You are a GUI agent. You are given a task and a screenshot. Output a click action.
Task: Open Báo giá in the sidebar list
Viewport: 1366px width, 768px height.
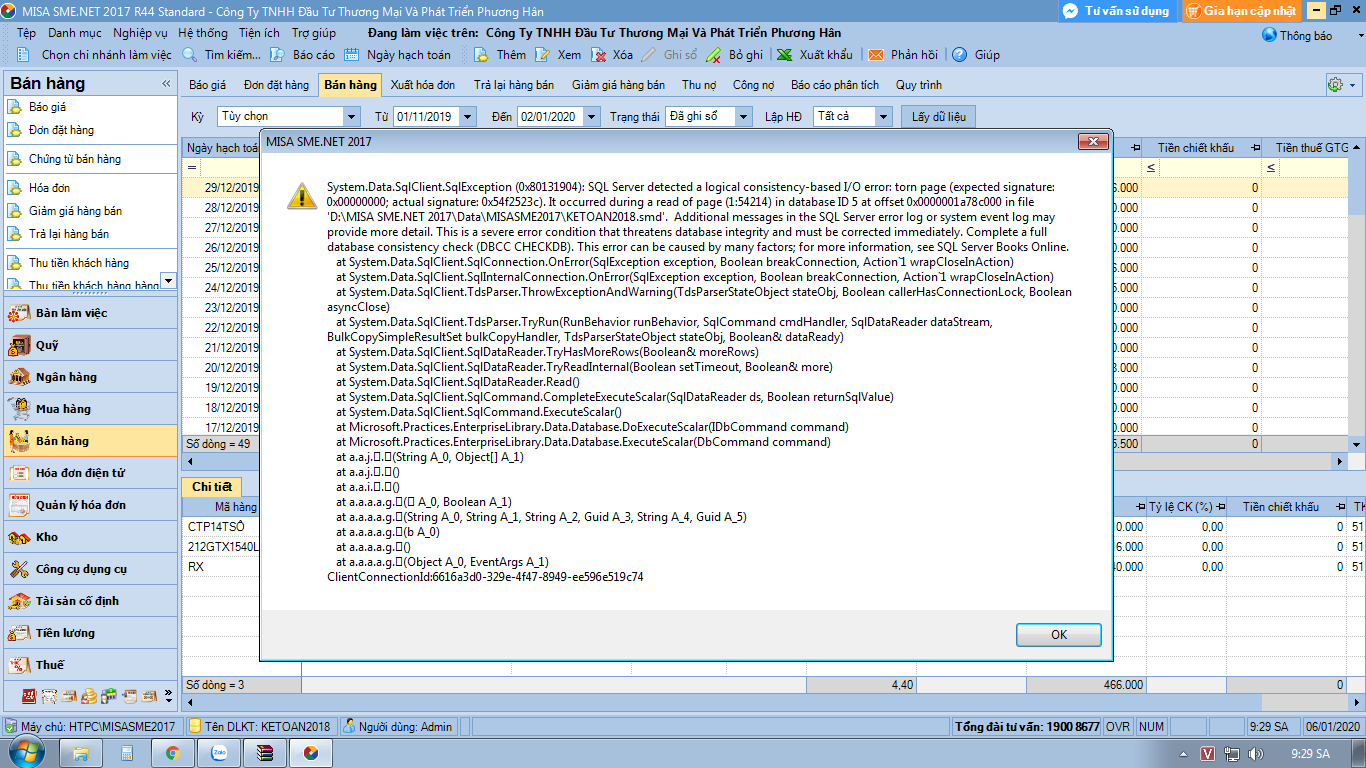tap(47, 107)
